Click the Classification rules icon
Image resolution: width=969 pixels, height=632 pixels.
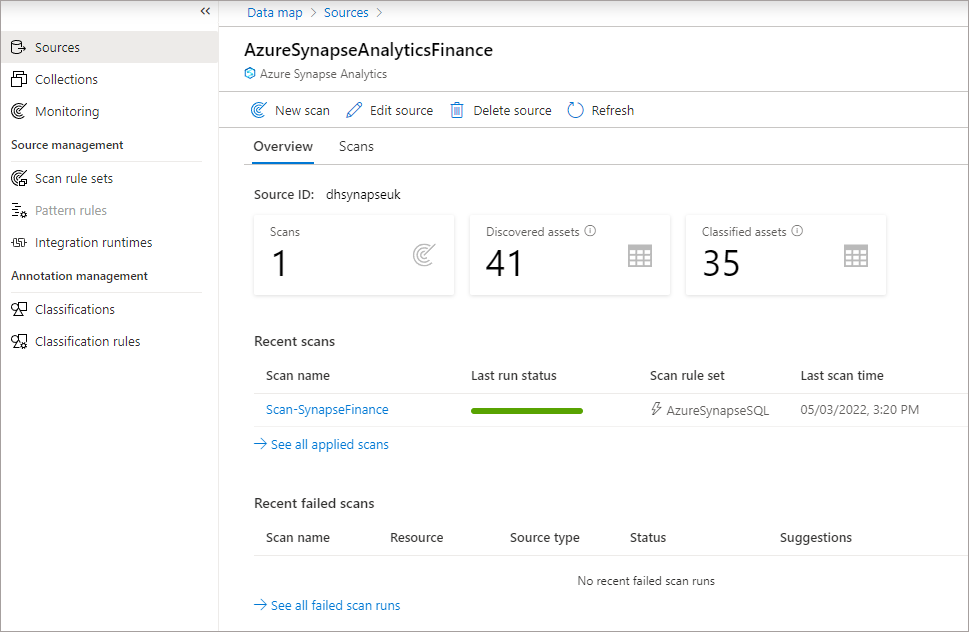pos(19,342)
